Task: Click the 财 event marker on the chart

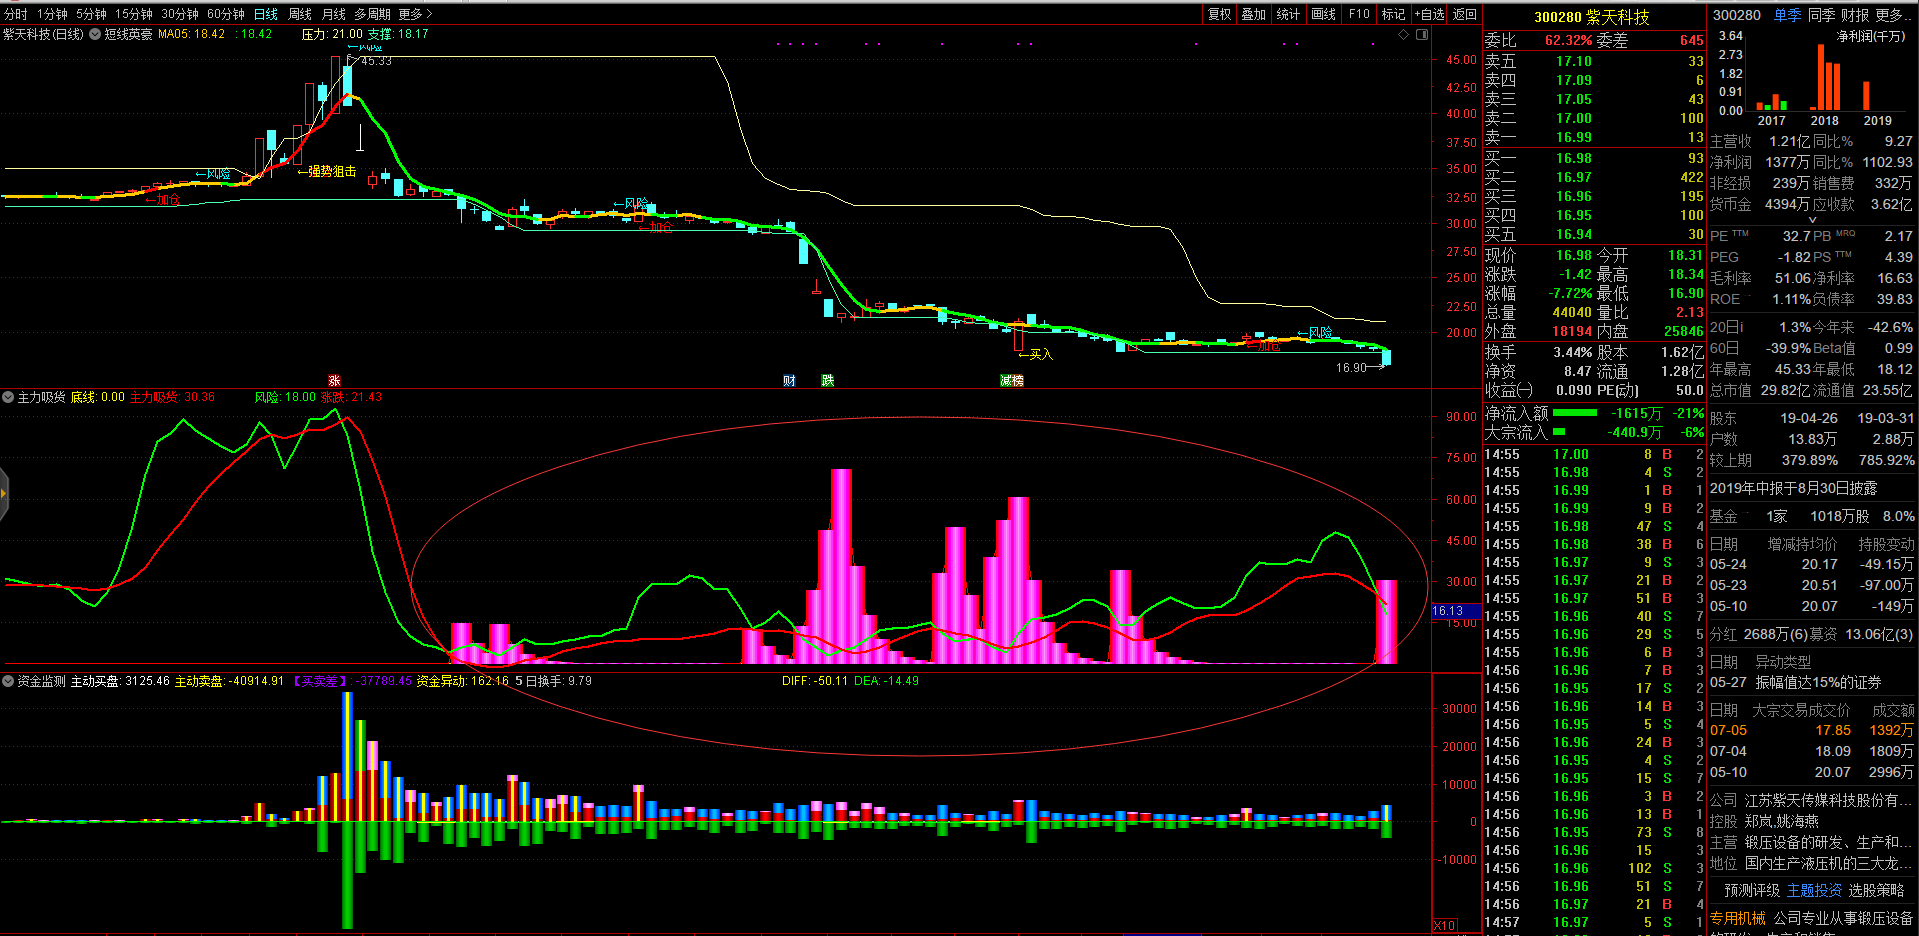Action: (x=789, y=381)
